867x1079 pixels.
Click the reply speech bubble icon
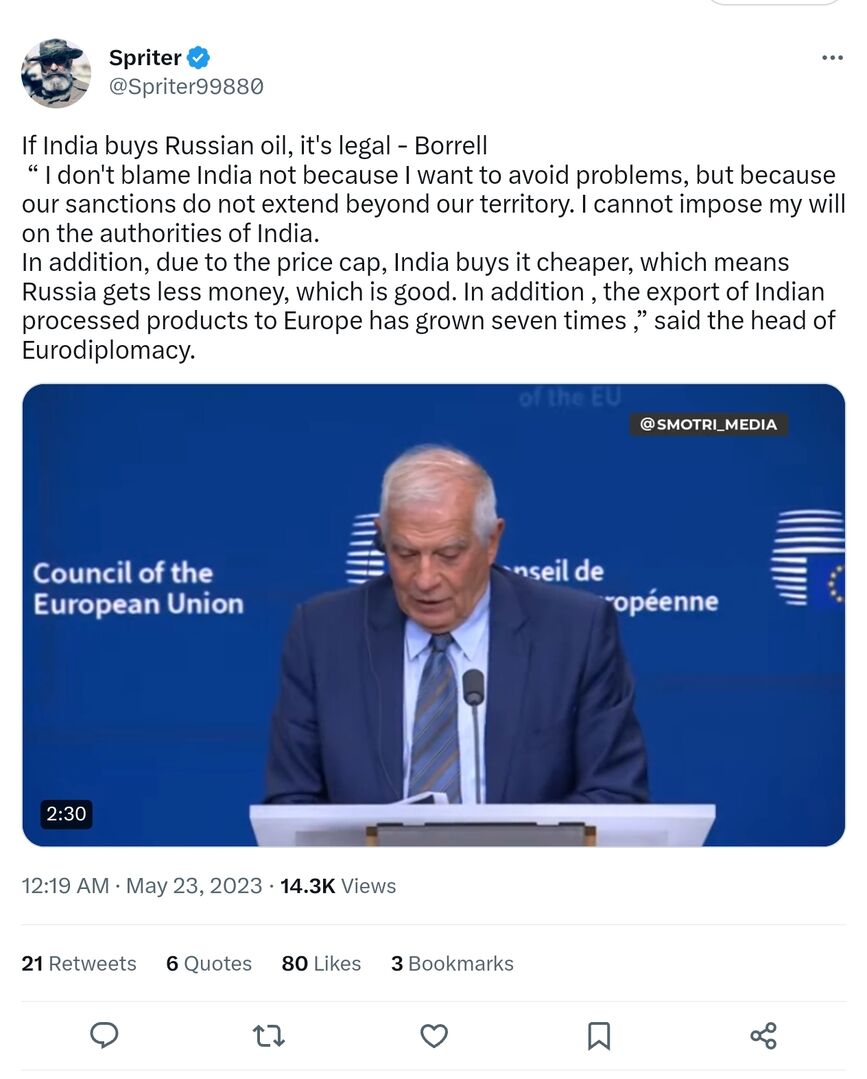point(104,1035)
